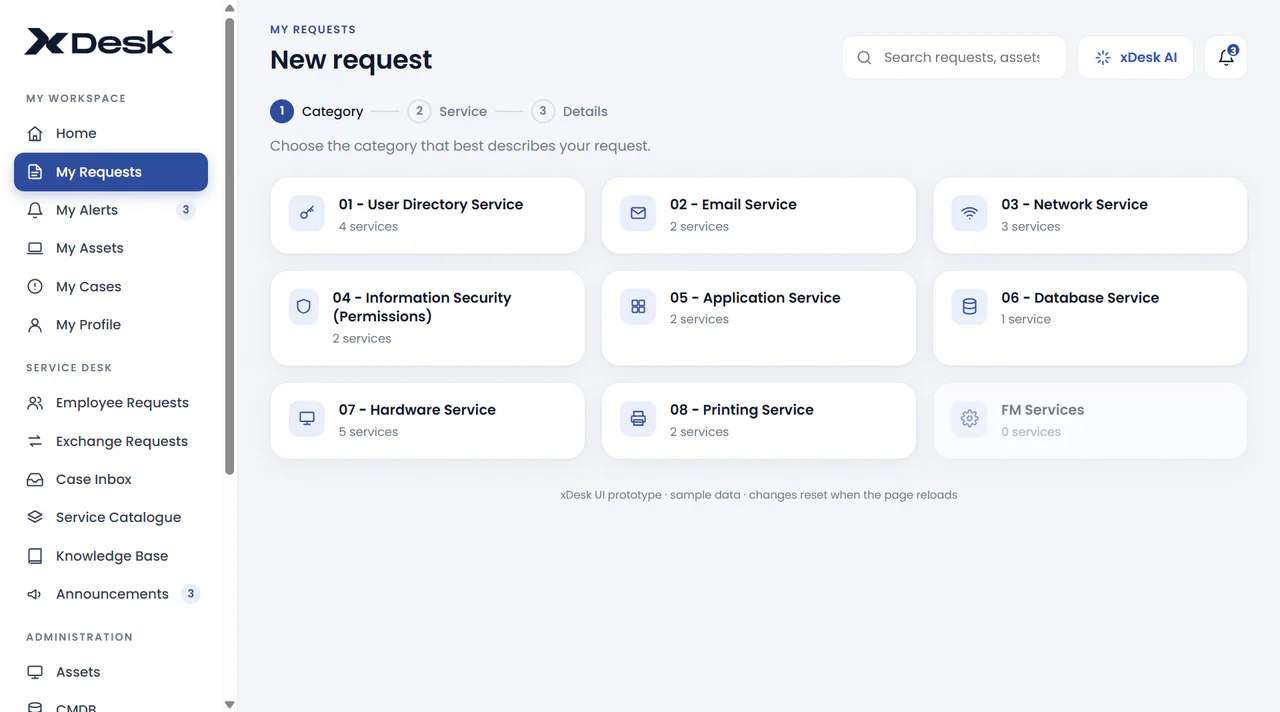
Task: Select step 1 Category in wizard
Action: (x=317, y=111)
